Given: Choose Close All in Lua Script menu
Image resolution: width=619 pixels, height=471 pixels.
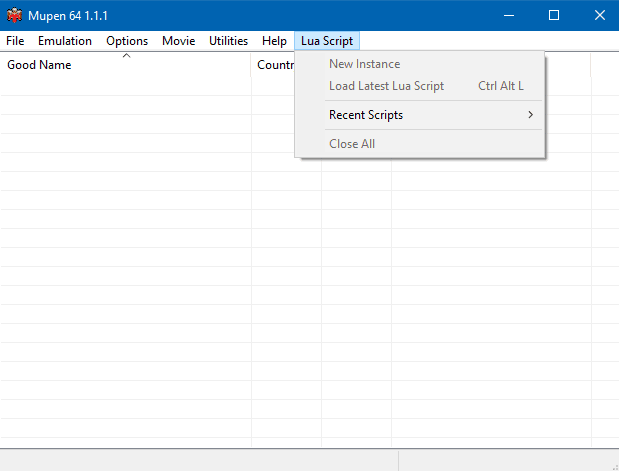Looking at the screenshot, I should click(420, 144).
